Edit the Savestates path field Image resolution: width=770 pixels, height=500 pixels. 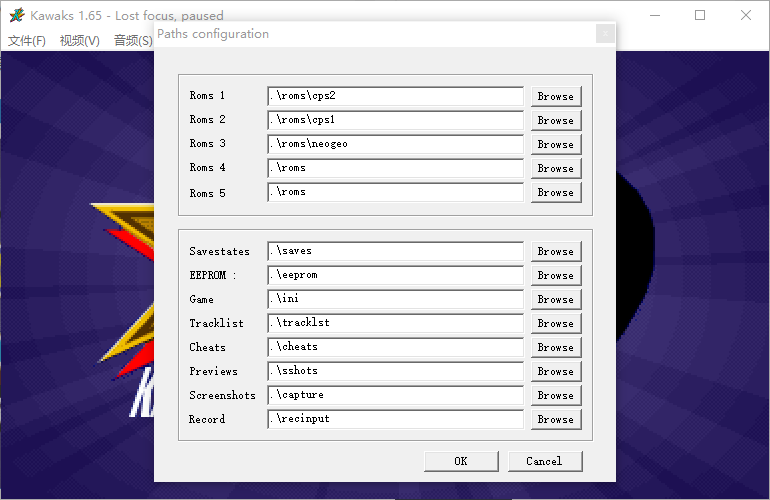point(395,251)
